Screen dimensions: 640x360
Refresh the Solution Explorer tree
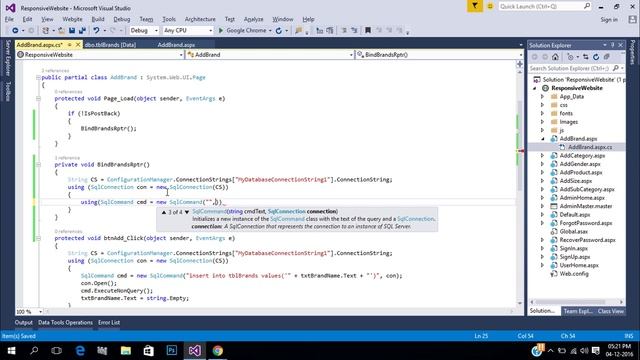point(596,57)
